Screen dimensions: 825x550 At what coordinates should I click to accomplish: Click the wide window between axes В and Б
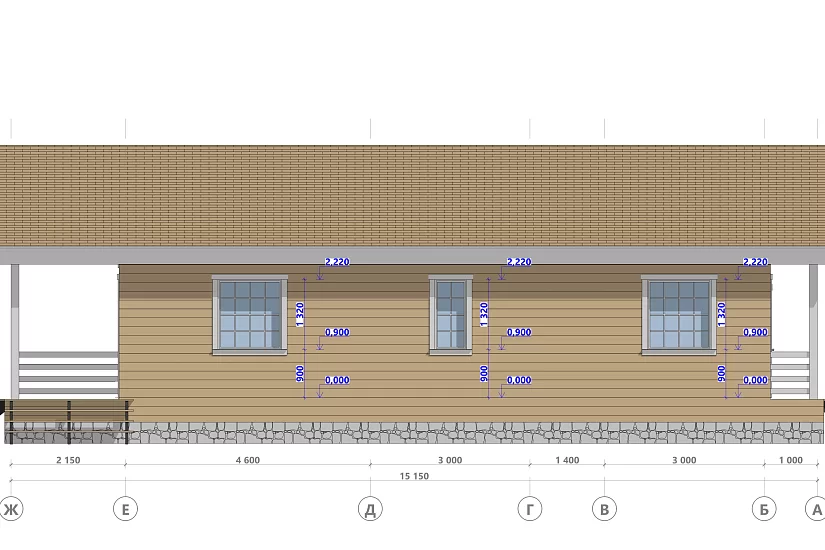pos(679,314)
